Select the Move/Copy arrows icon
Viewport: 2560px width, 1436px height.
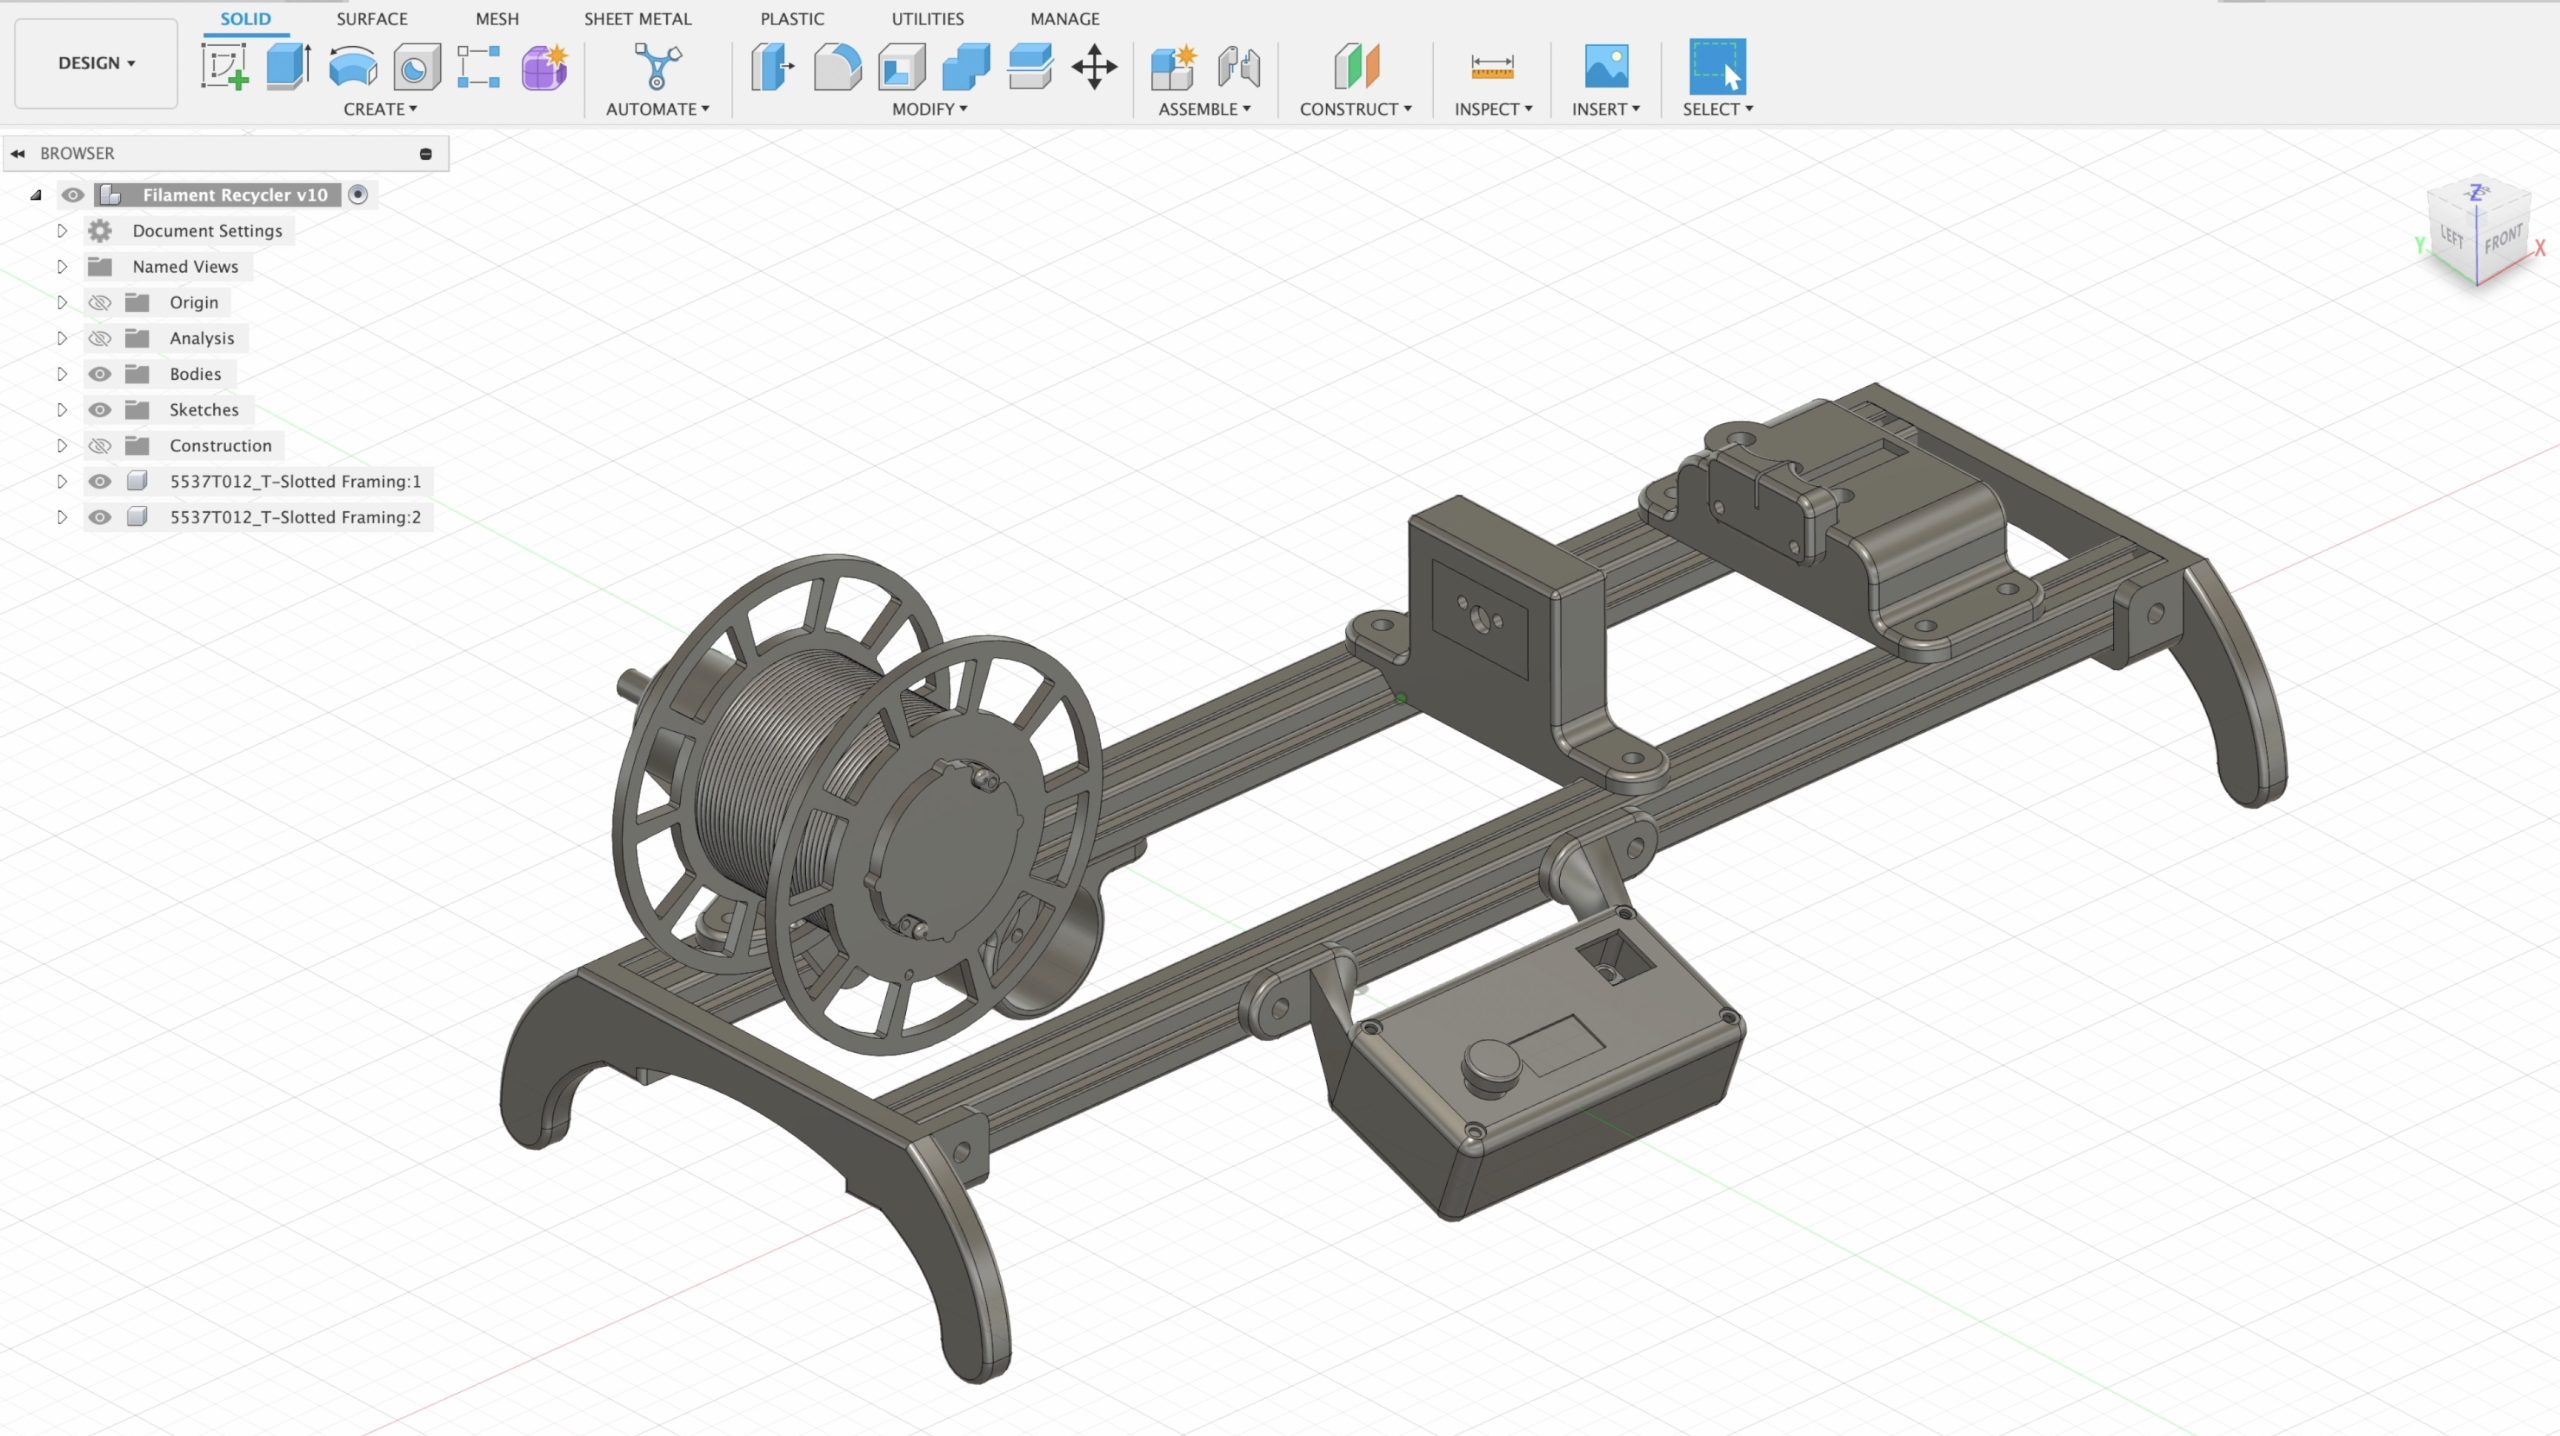coord(1094,67)
